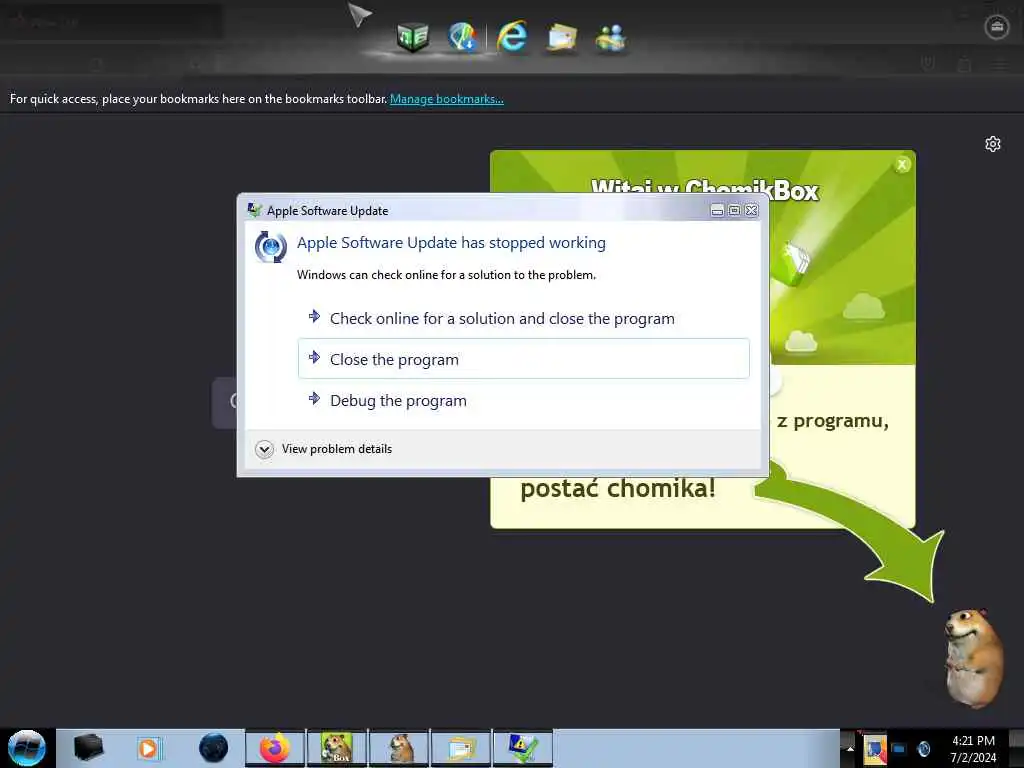Launch the Messenger people dock icon
This screenshot has width=1024, height=768.
pyautogui.click(x=611, y=37)
